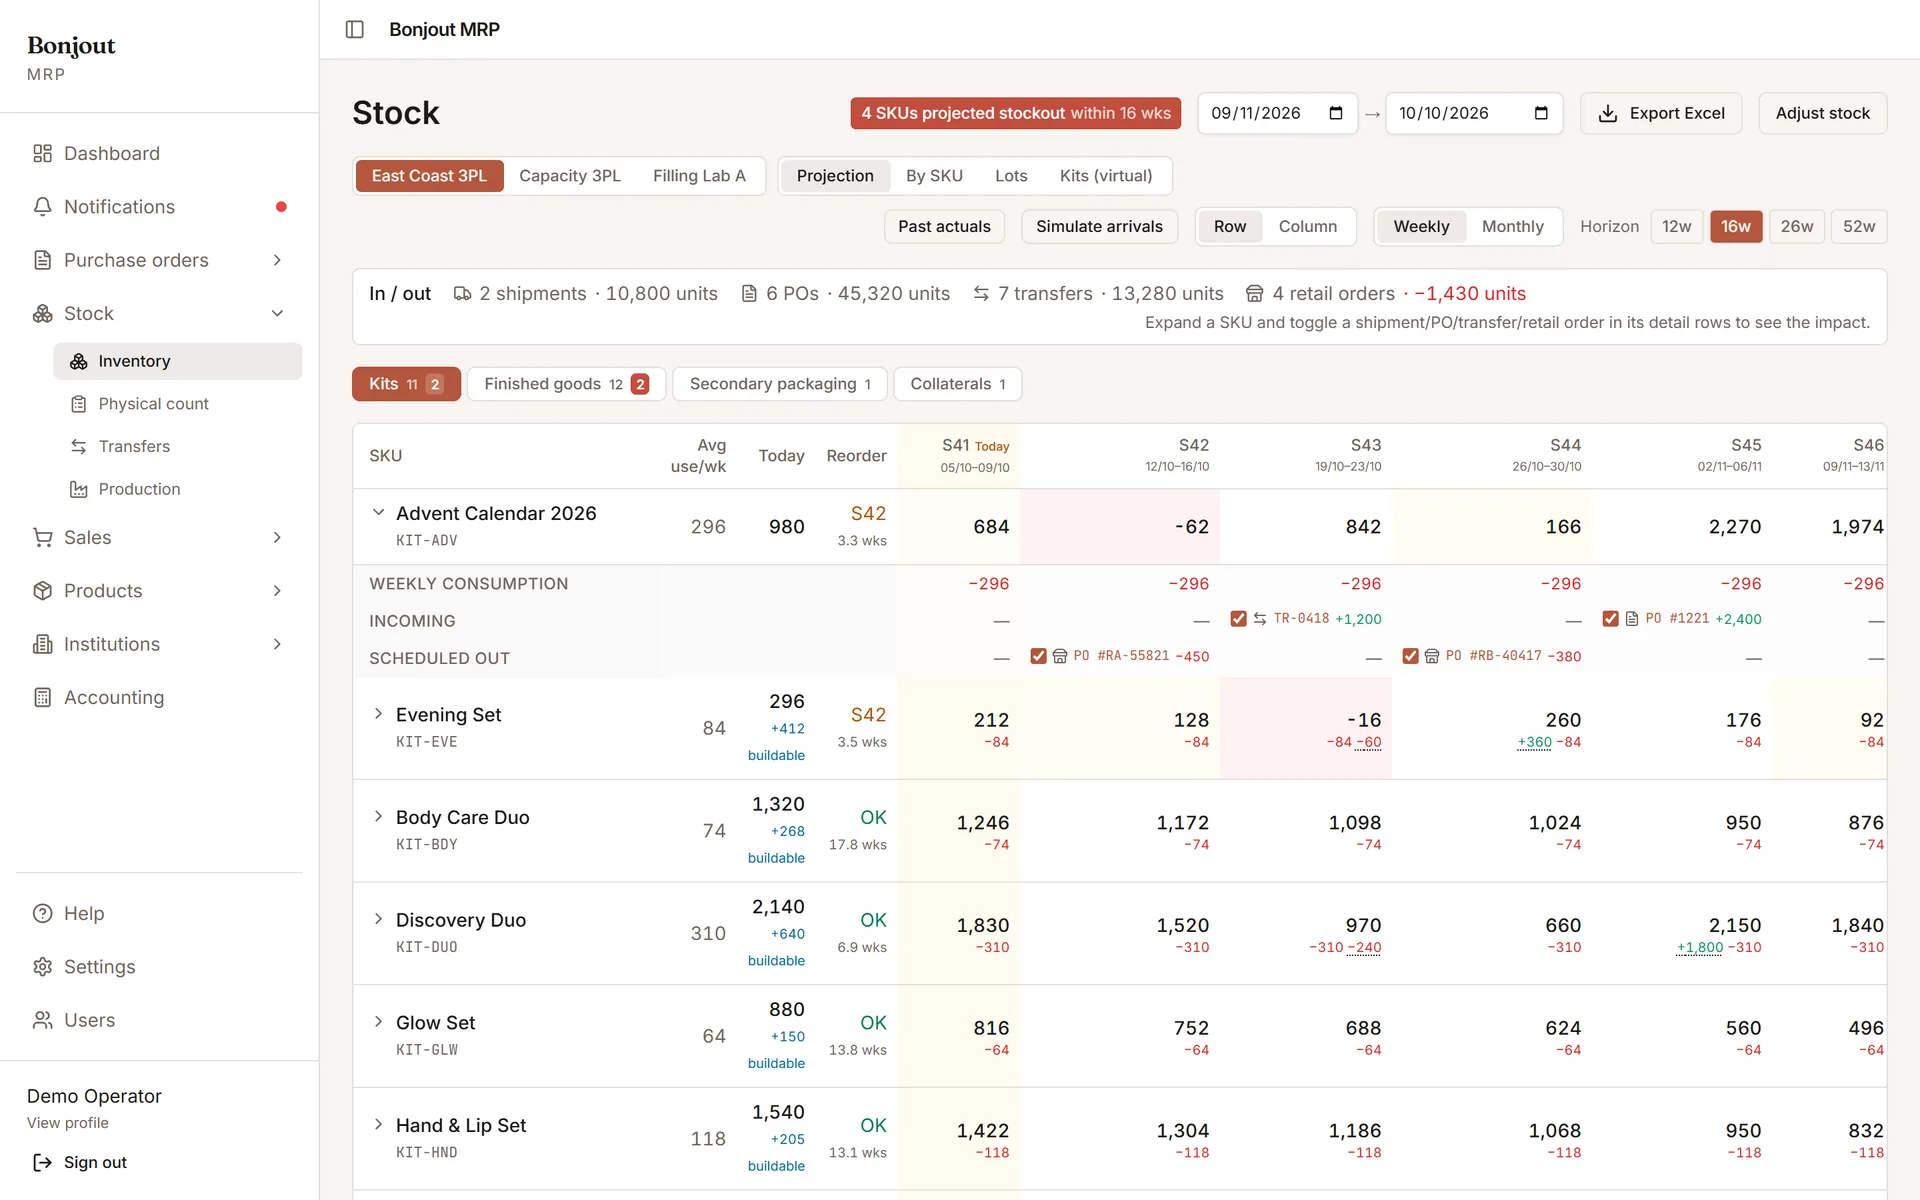
Task: Click Export Excel button
Action: 1661,113
